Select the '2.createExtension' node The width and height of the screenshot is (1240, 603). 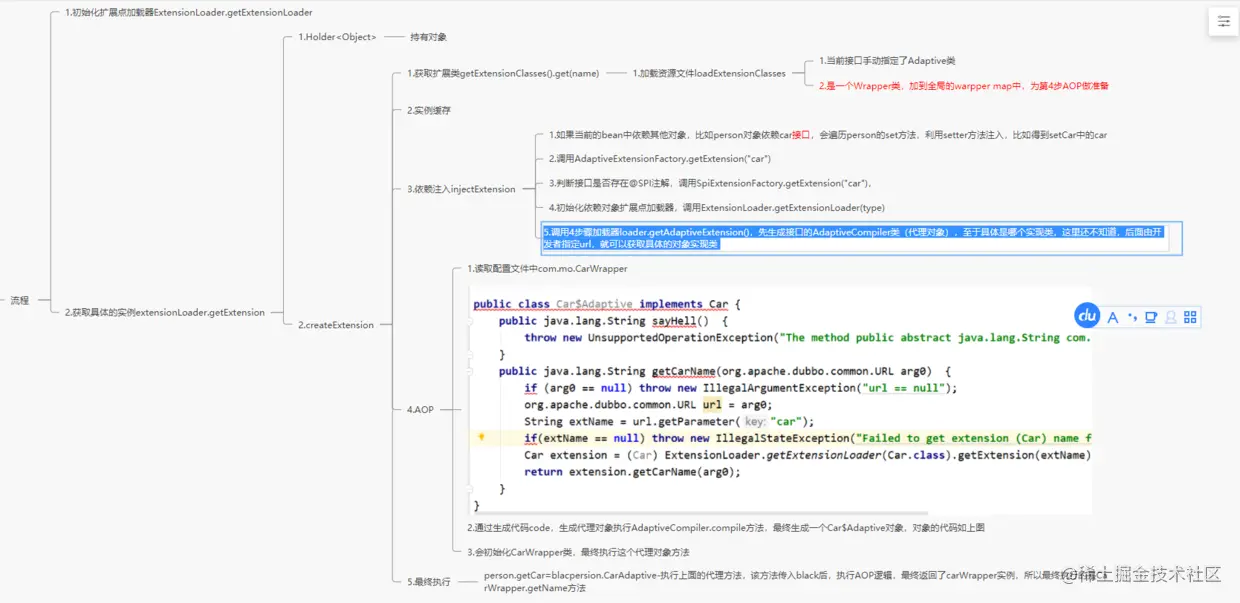point(336,325)
